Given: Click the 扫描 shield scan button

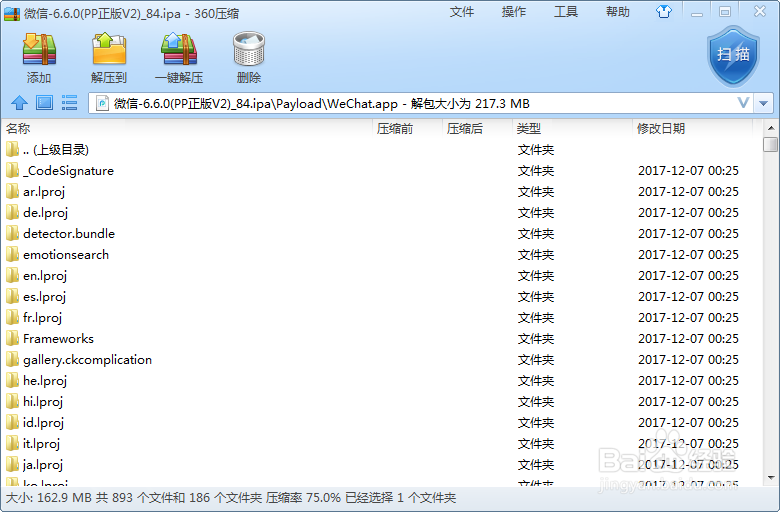Looking at the screenshot, I should [x=733, y=56].
